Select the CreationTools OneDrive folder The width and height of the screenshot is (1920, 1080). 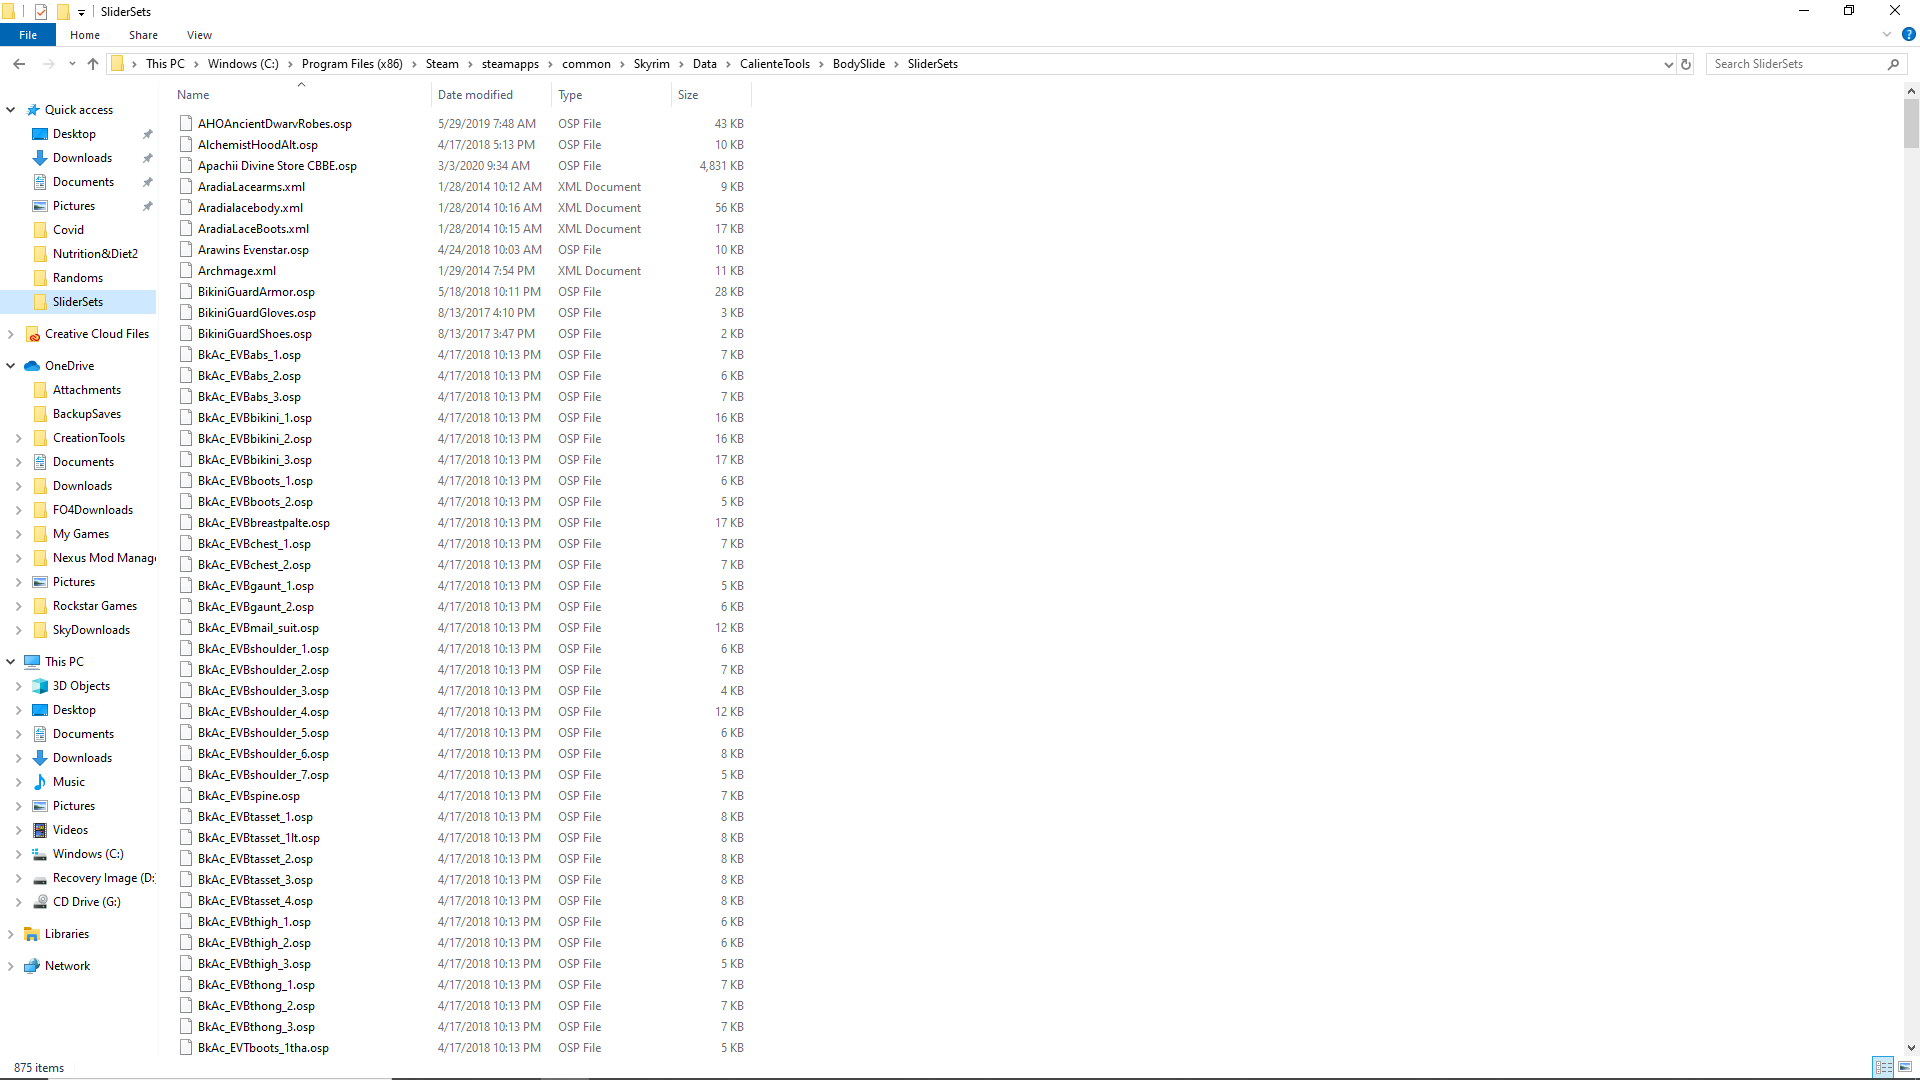tap(89, 438)
